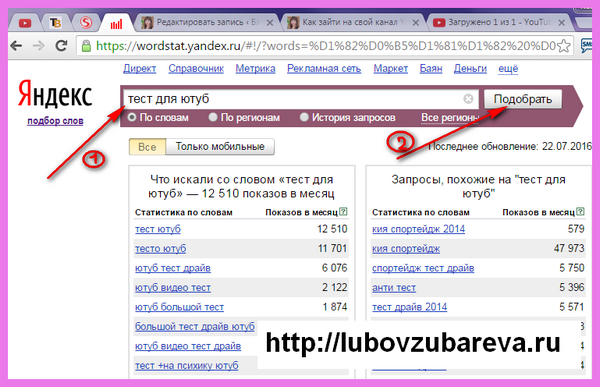
Task: Open the 'ютуб видео тест драйв' link
Action: point(188,346)
